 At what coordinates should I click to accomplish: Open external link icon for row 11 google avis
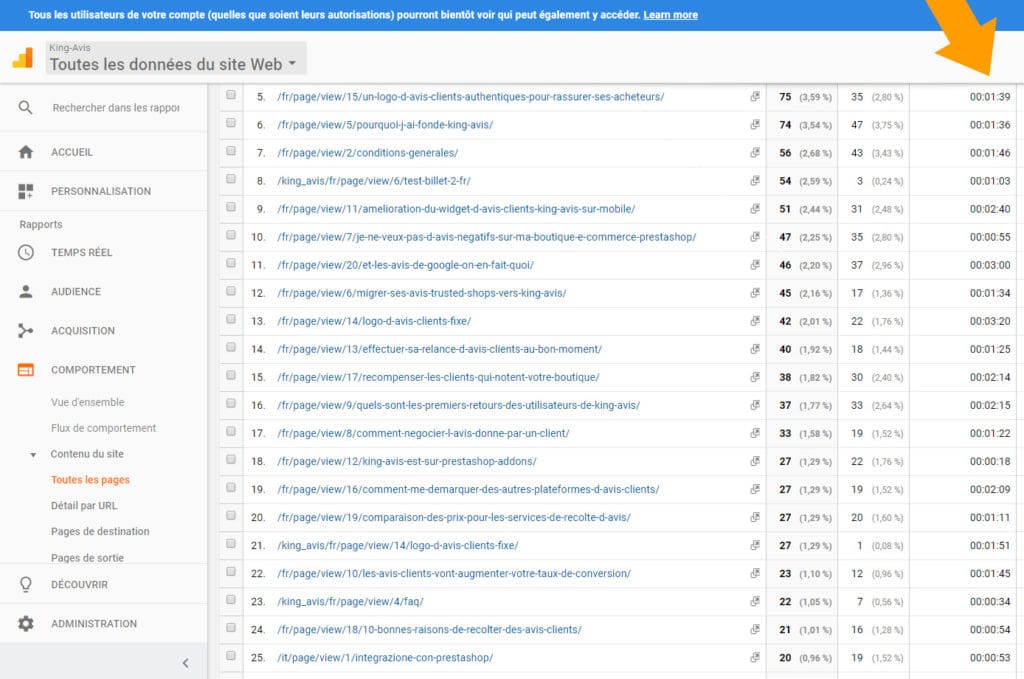pyautogui.click(x=755, y=264)
